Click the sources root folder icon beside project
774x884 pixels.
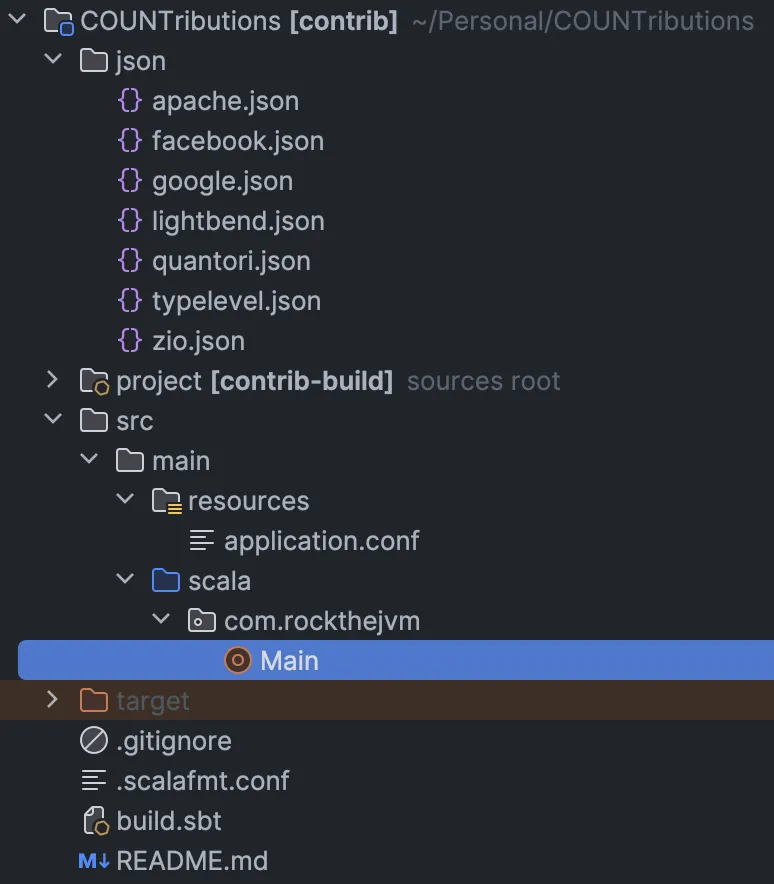tap(92, 381)
